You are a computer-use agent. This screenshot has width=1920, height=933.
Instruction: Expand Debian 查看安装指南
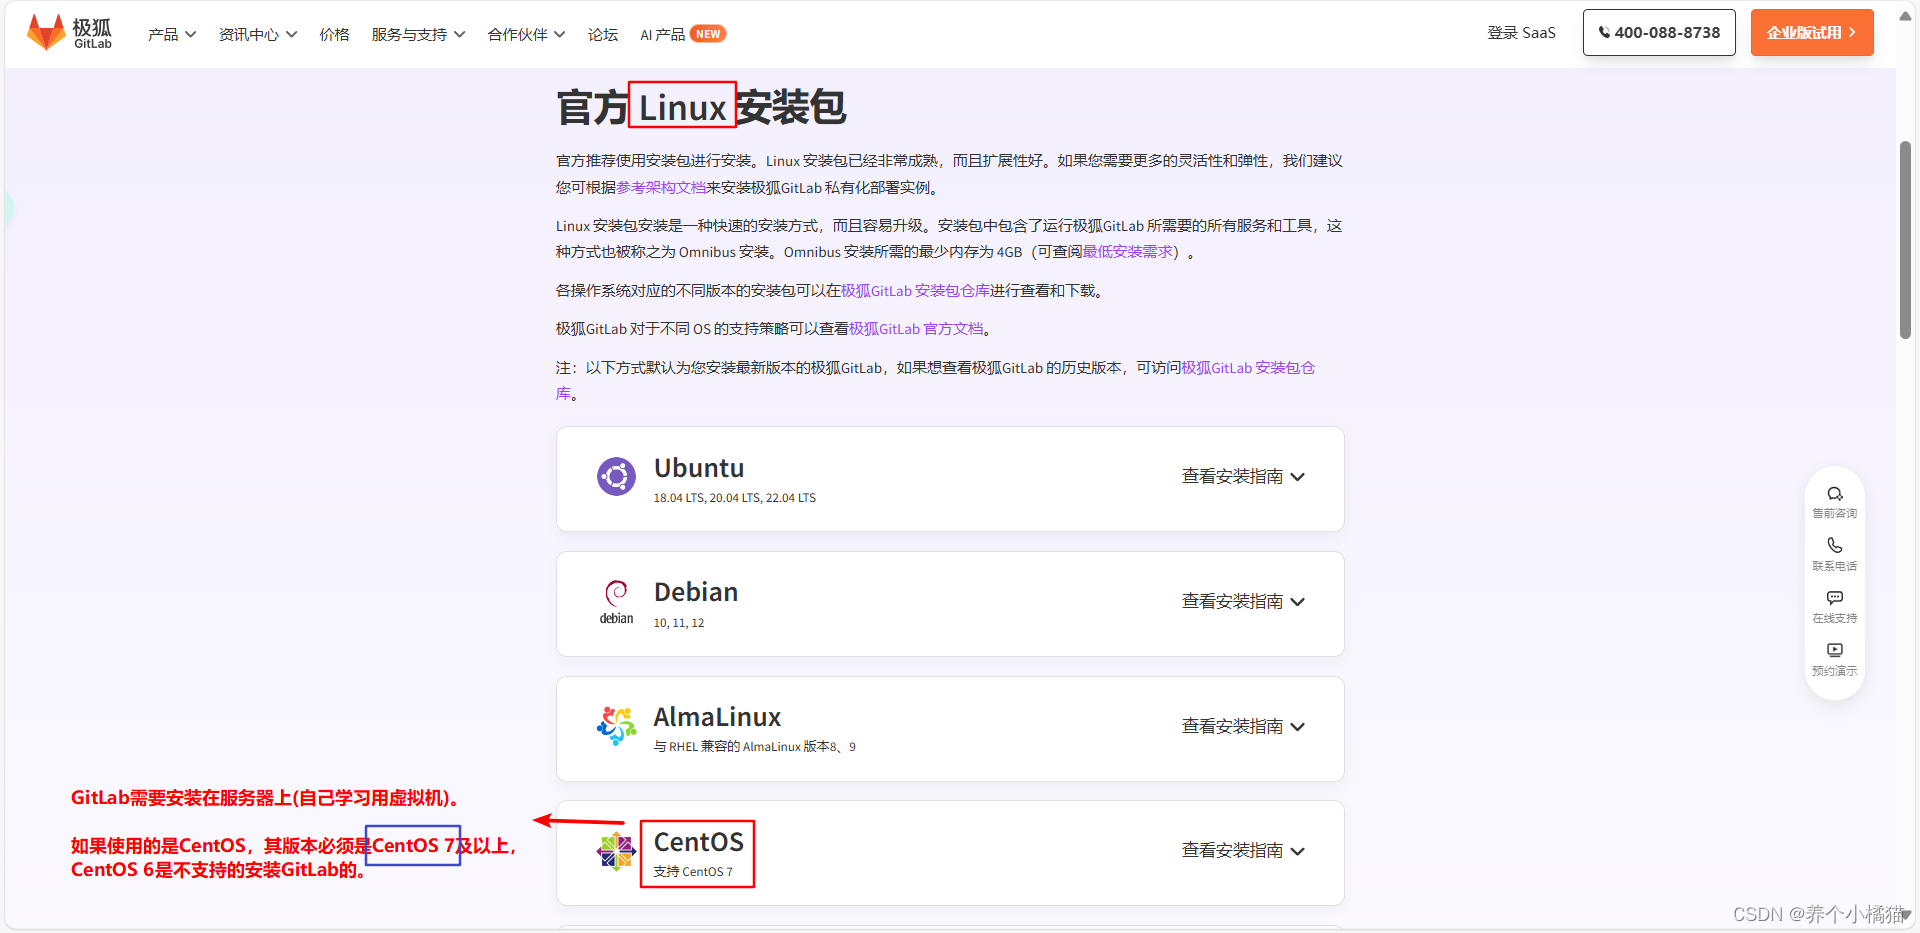pyautogui.click(x=1243, y=602)
